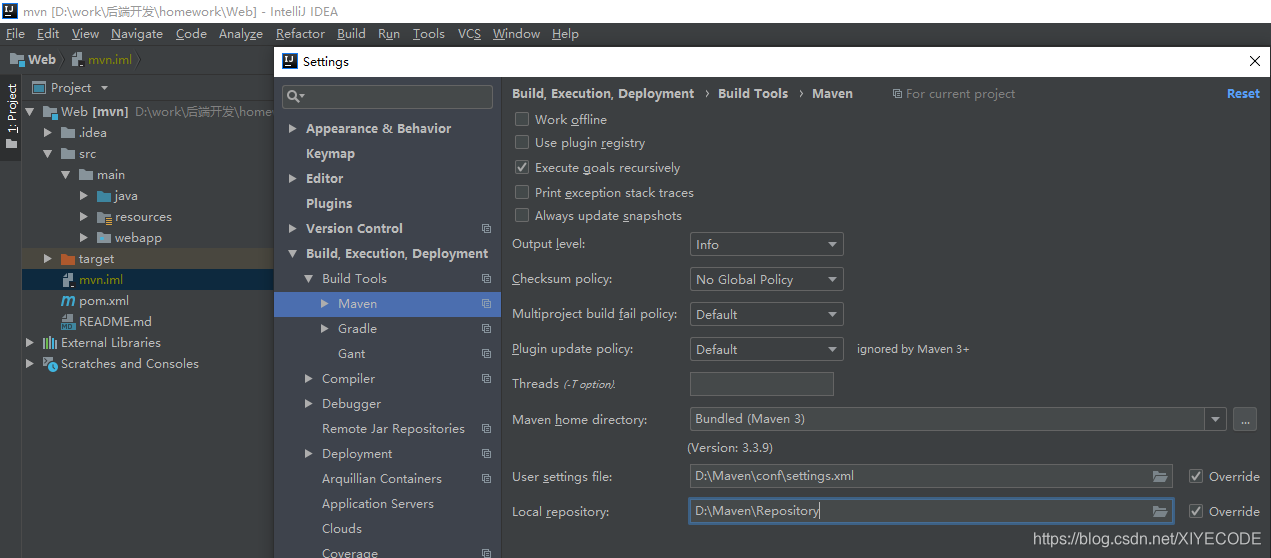Enable Always update snapshots checkbox
Viewport: 1271px width, 558px height.
[522, 216]
